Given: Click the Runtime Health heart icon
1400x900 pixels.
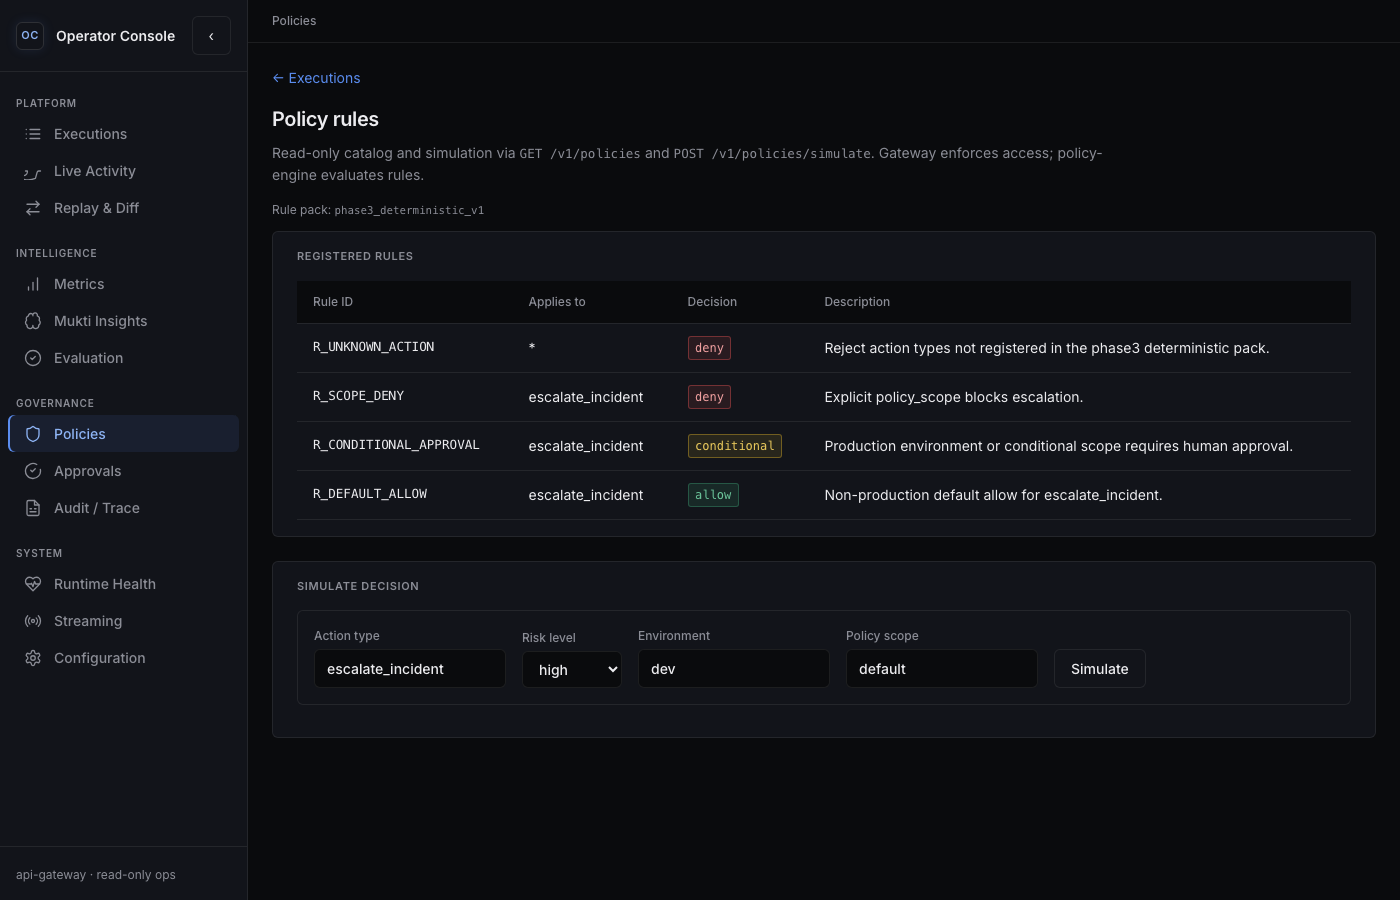Looking at the screenshot, I should (33, 584).
